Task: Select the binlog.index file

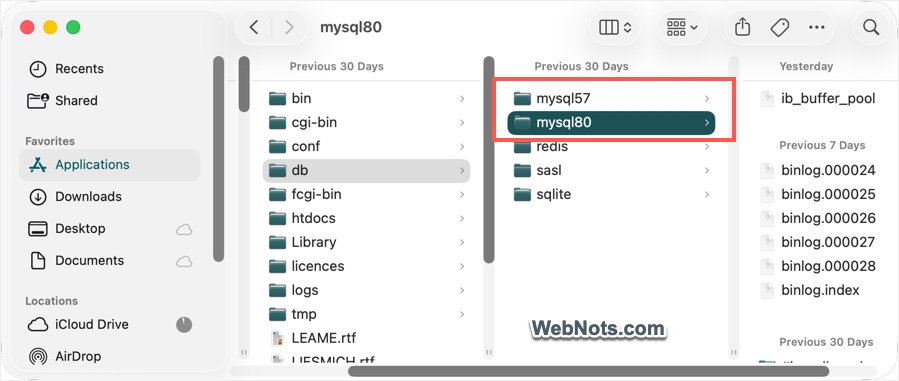Action: pos(820,290)
